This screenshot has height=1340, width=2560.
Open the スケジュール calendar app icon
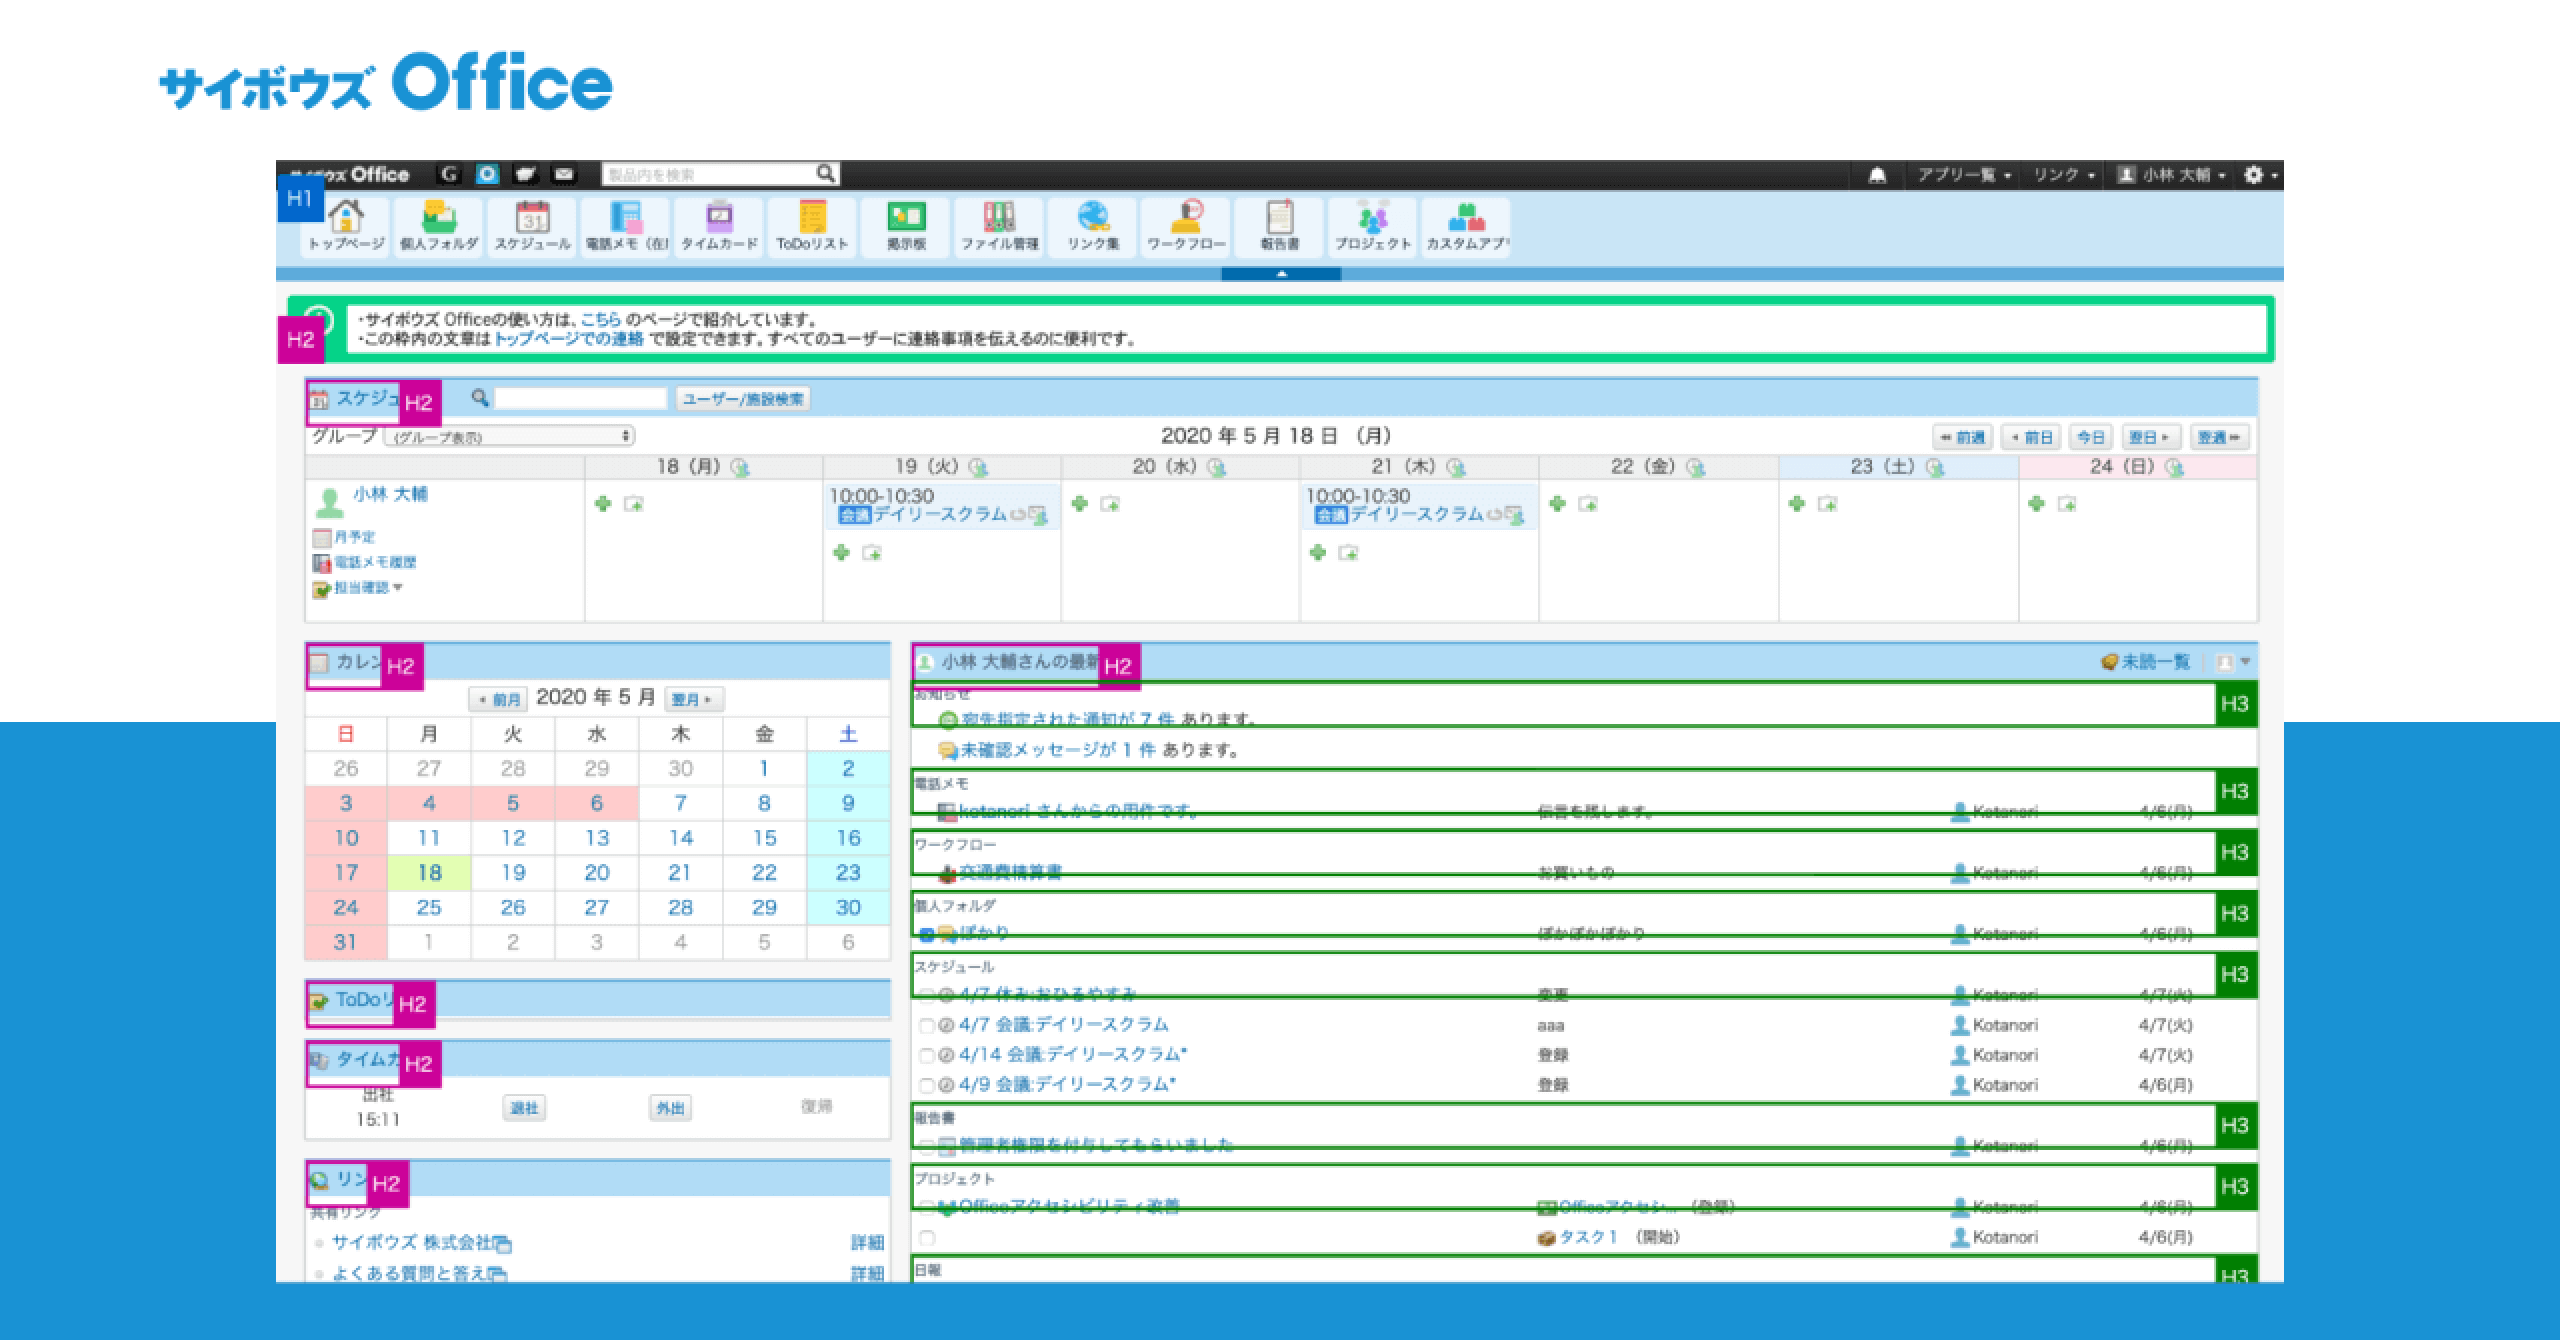tap(532, 226)
